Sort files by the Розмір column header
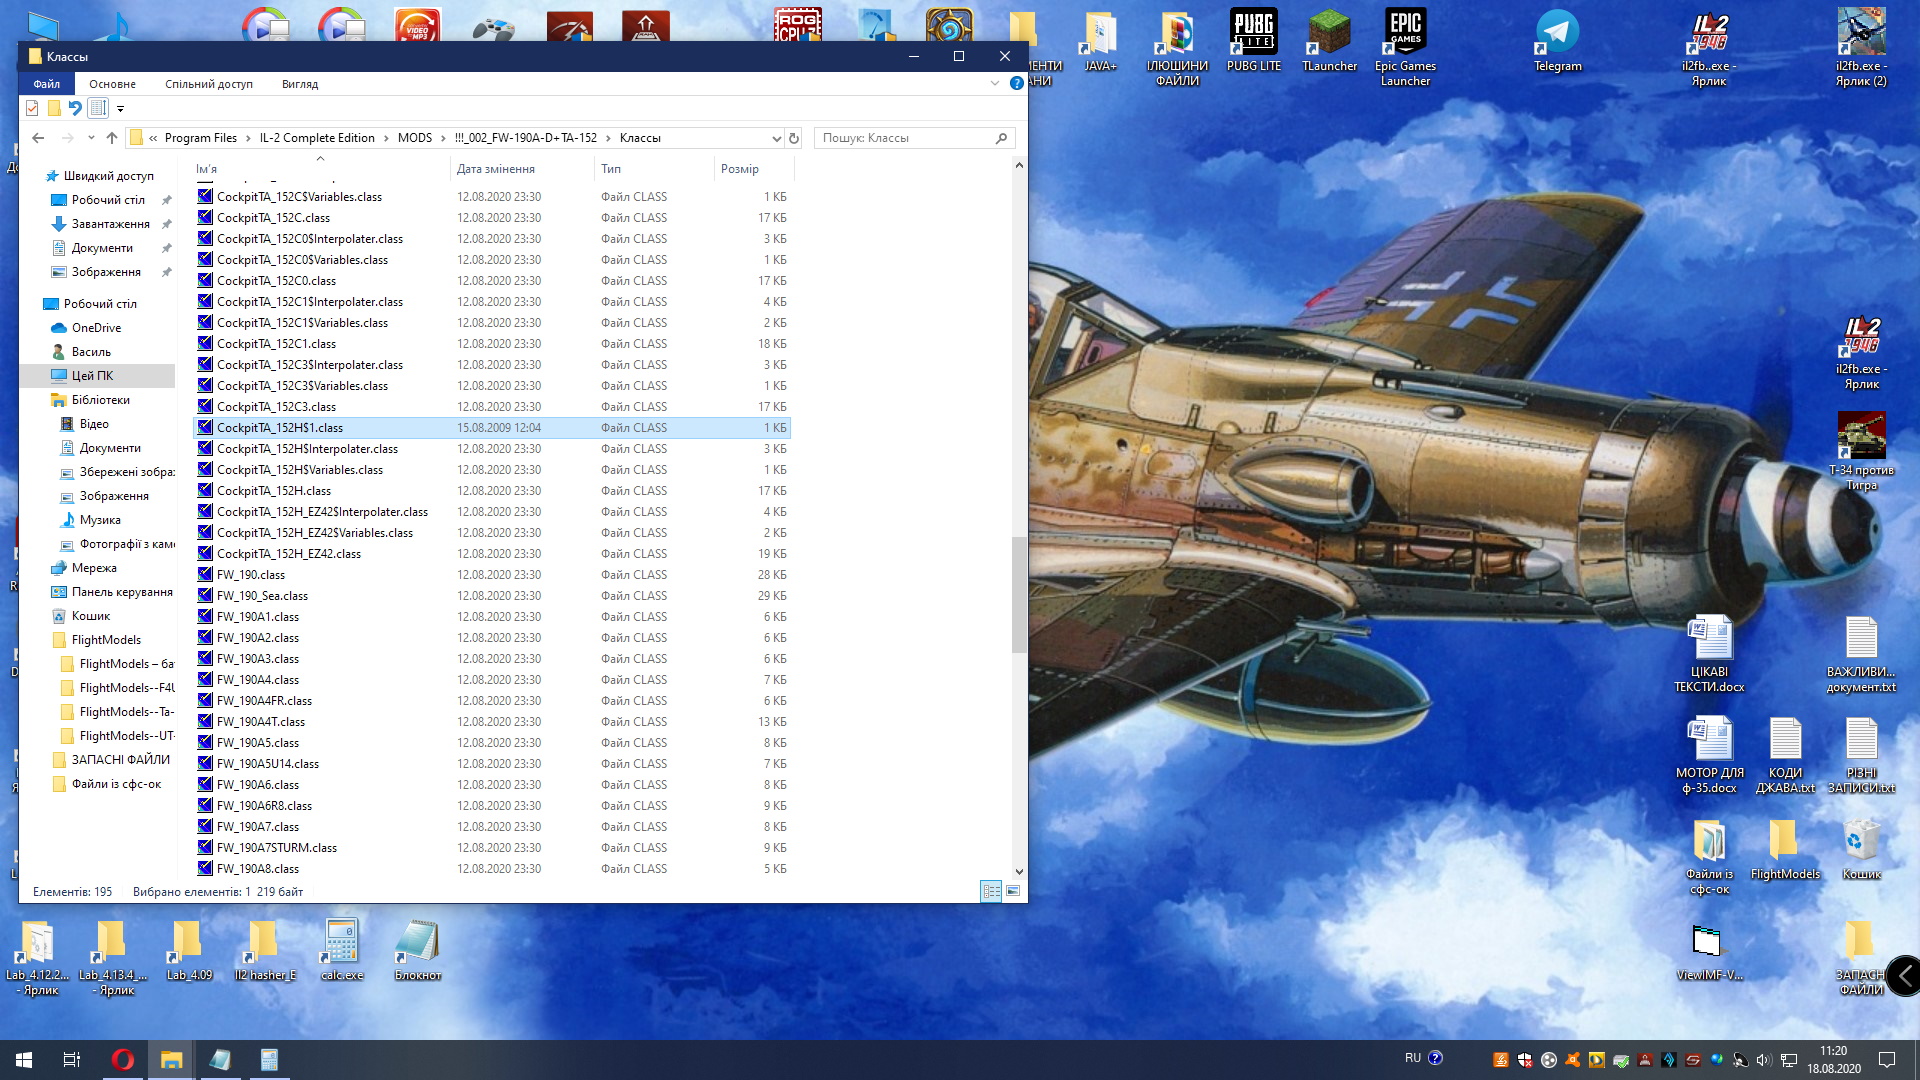The image size is (1920, 1080). [740, 169]
